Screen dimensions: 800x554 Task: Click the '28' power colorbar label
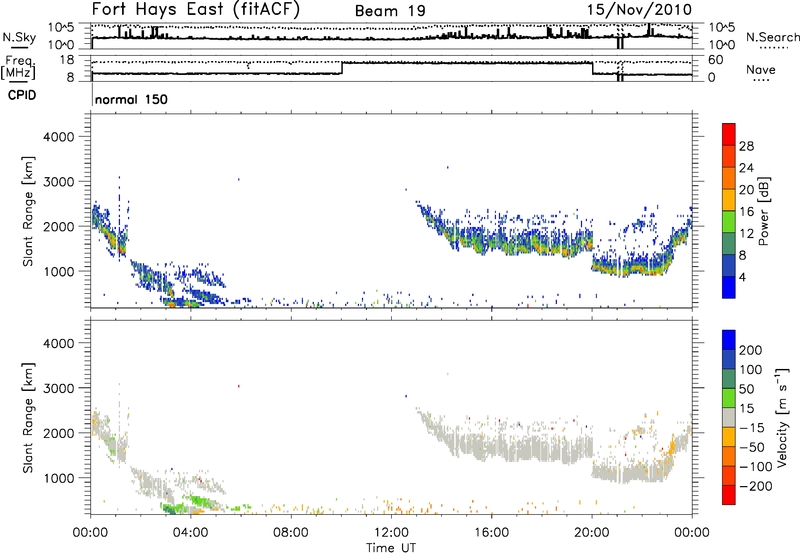tap(746, 146)
